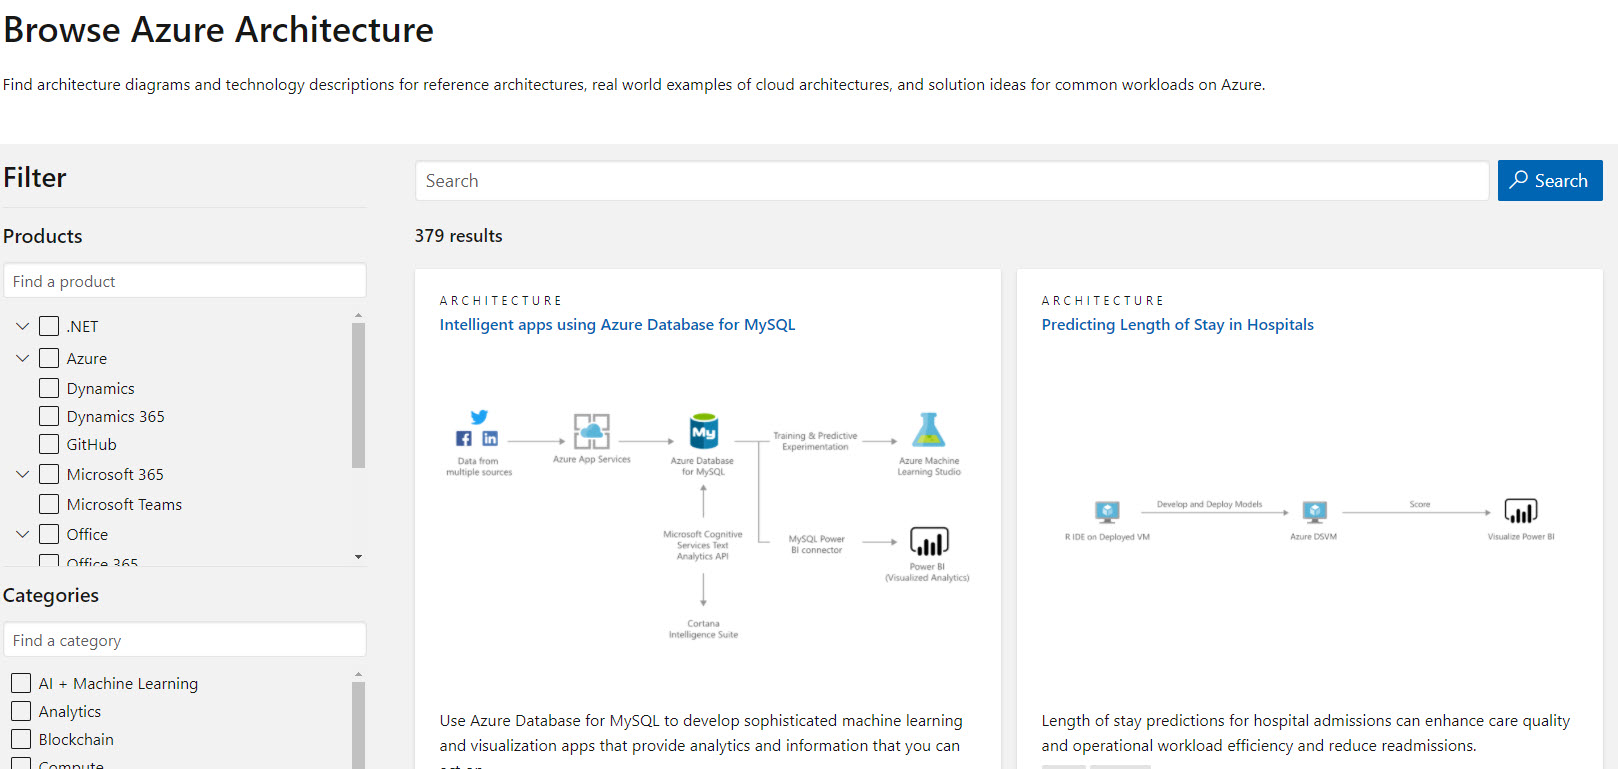Click 'Microsoft Cognitive Services Text Analytics API' label
Screen dimensions: 1618x769
tap(703, 545)
